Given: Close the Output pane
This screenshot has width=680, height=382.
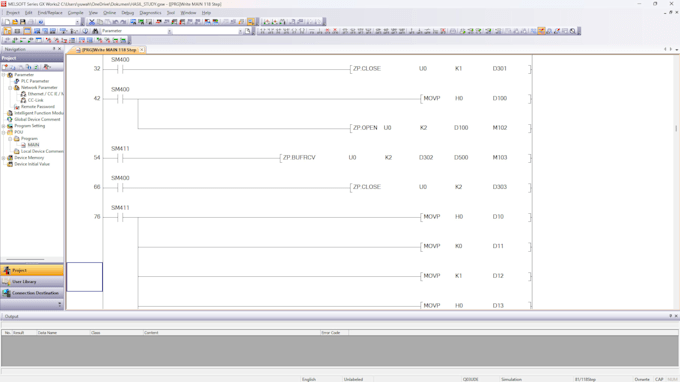Looking at the screenshot, I should [676, 316].
